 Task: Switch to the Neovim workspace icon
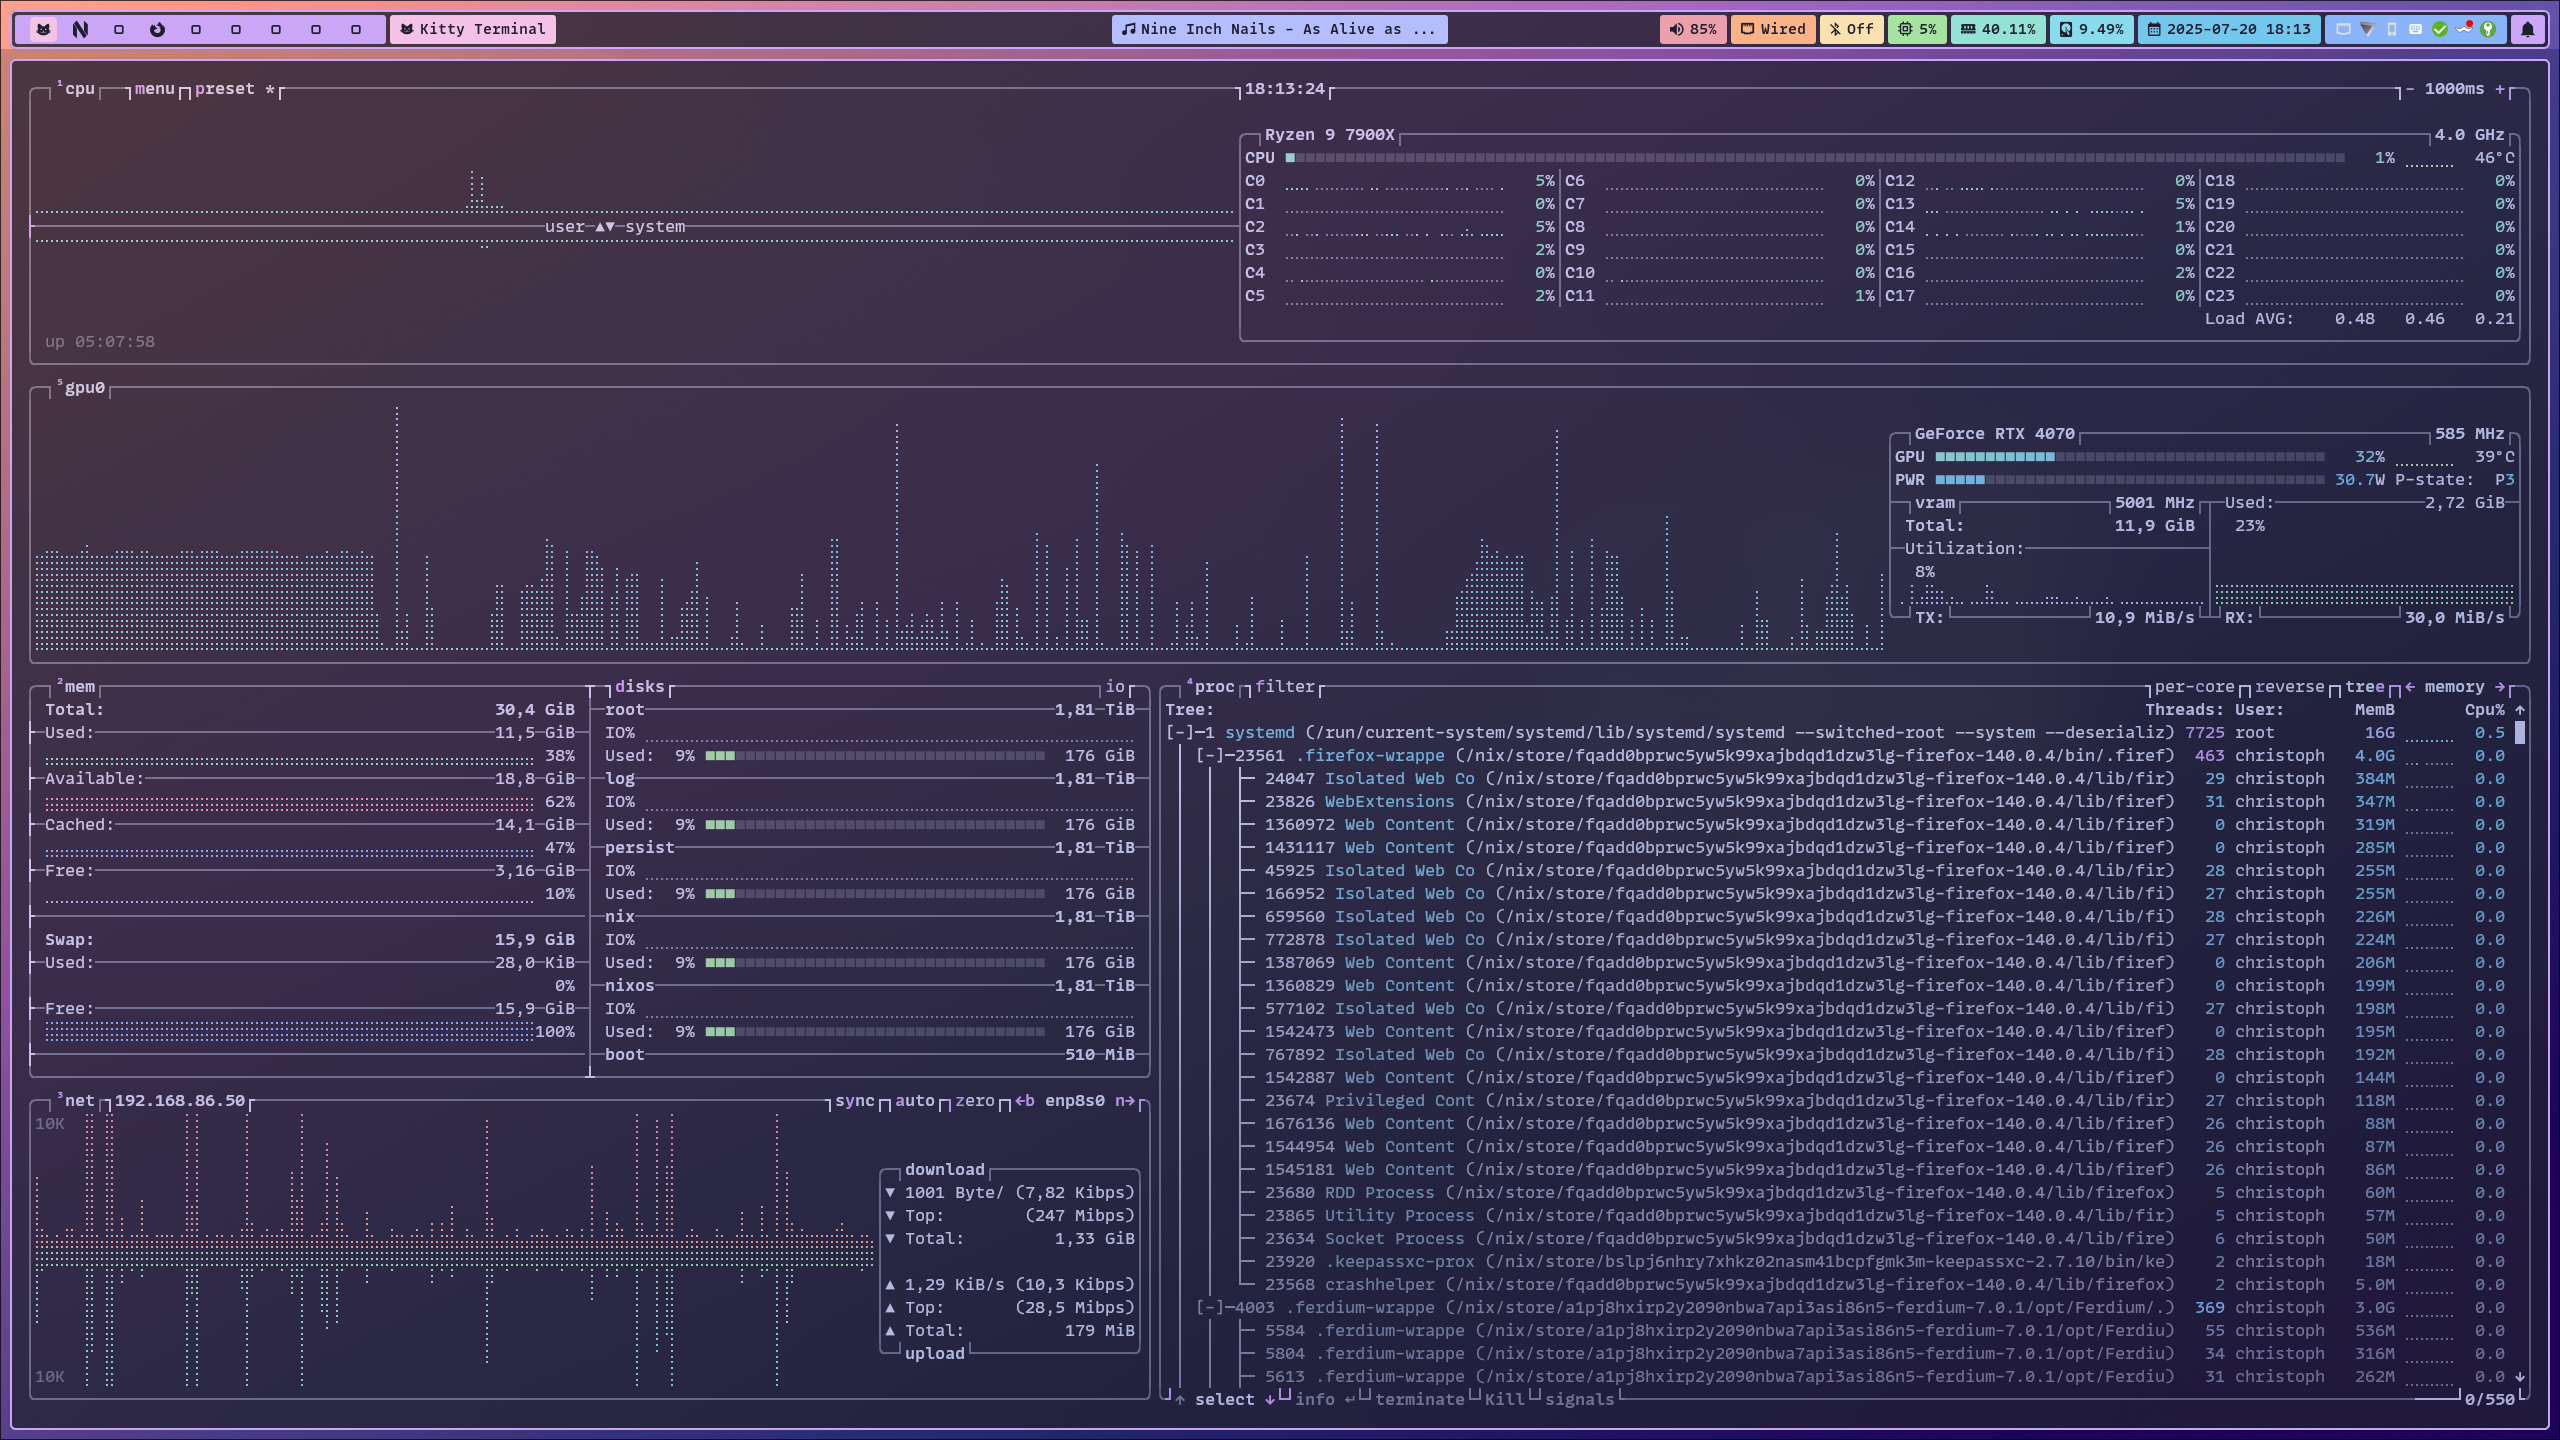click(80, 29)
